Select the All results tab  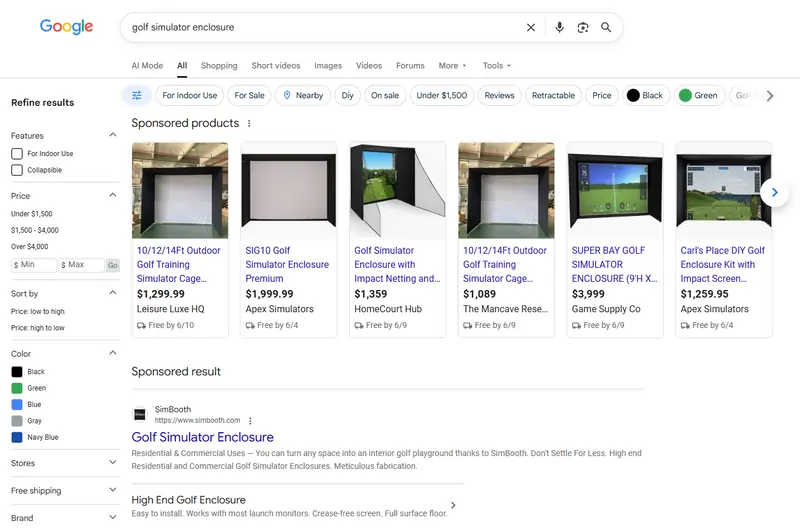click(182, 66)
